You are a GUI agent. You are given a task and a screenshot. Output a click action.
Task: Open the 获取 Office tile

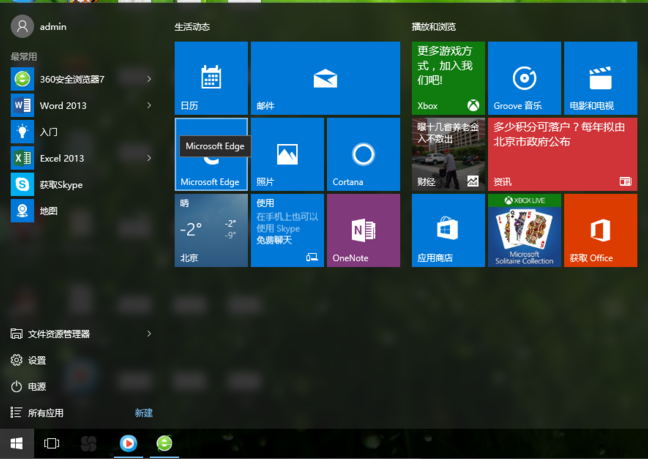tap(600, 231)
